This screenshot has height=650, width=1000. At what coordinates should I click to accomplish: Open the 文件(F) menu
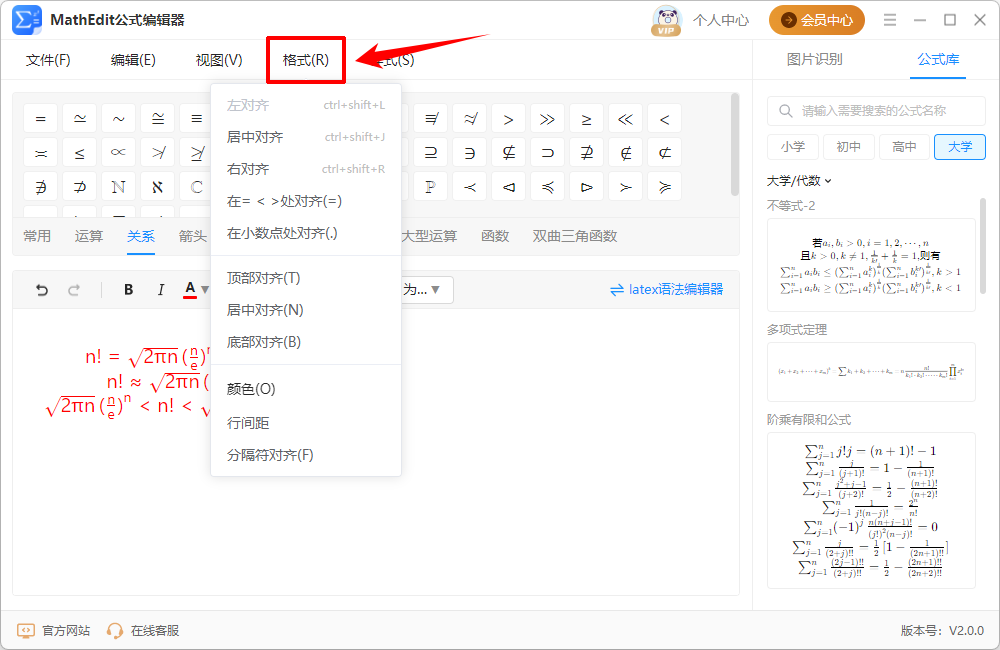(x=48, y=60)
